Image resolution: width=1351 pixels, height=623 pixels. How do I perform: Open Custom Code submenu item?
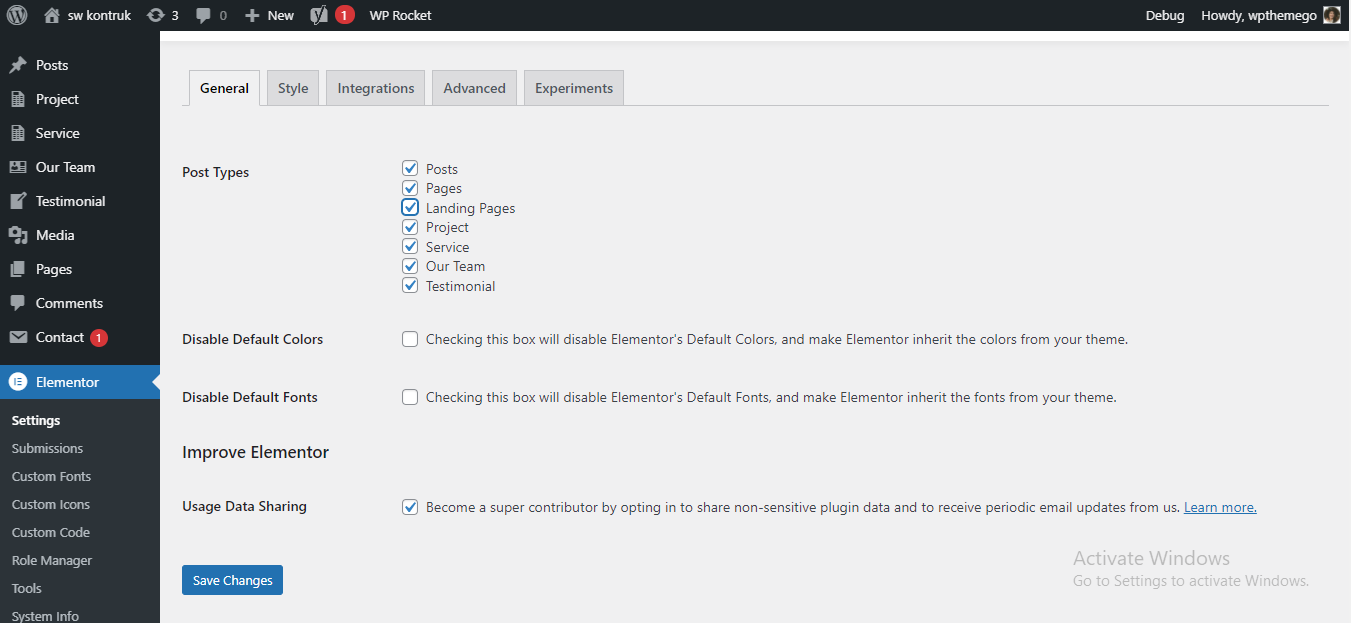pyautogui.click(x=51, y=533)
